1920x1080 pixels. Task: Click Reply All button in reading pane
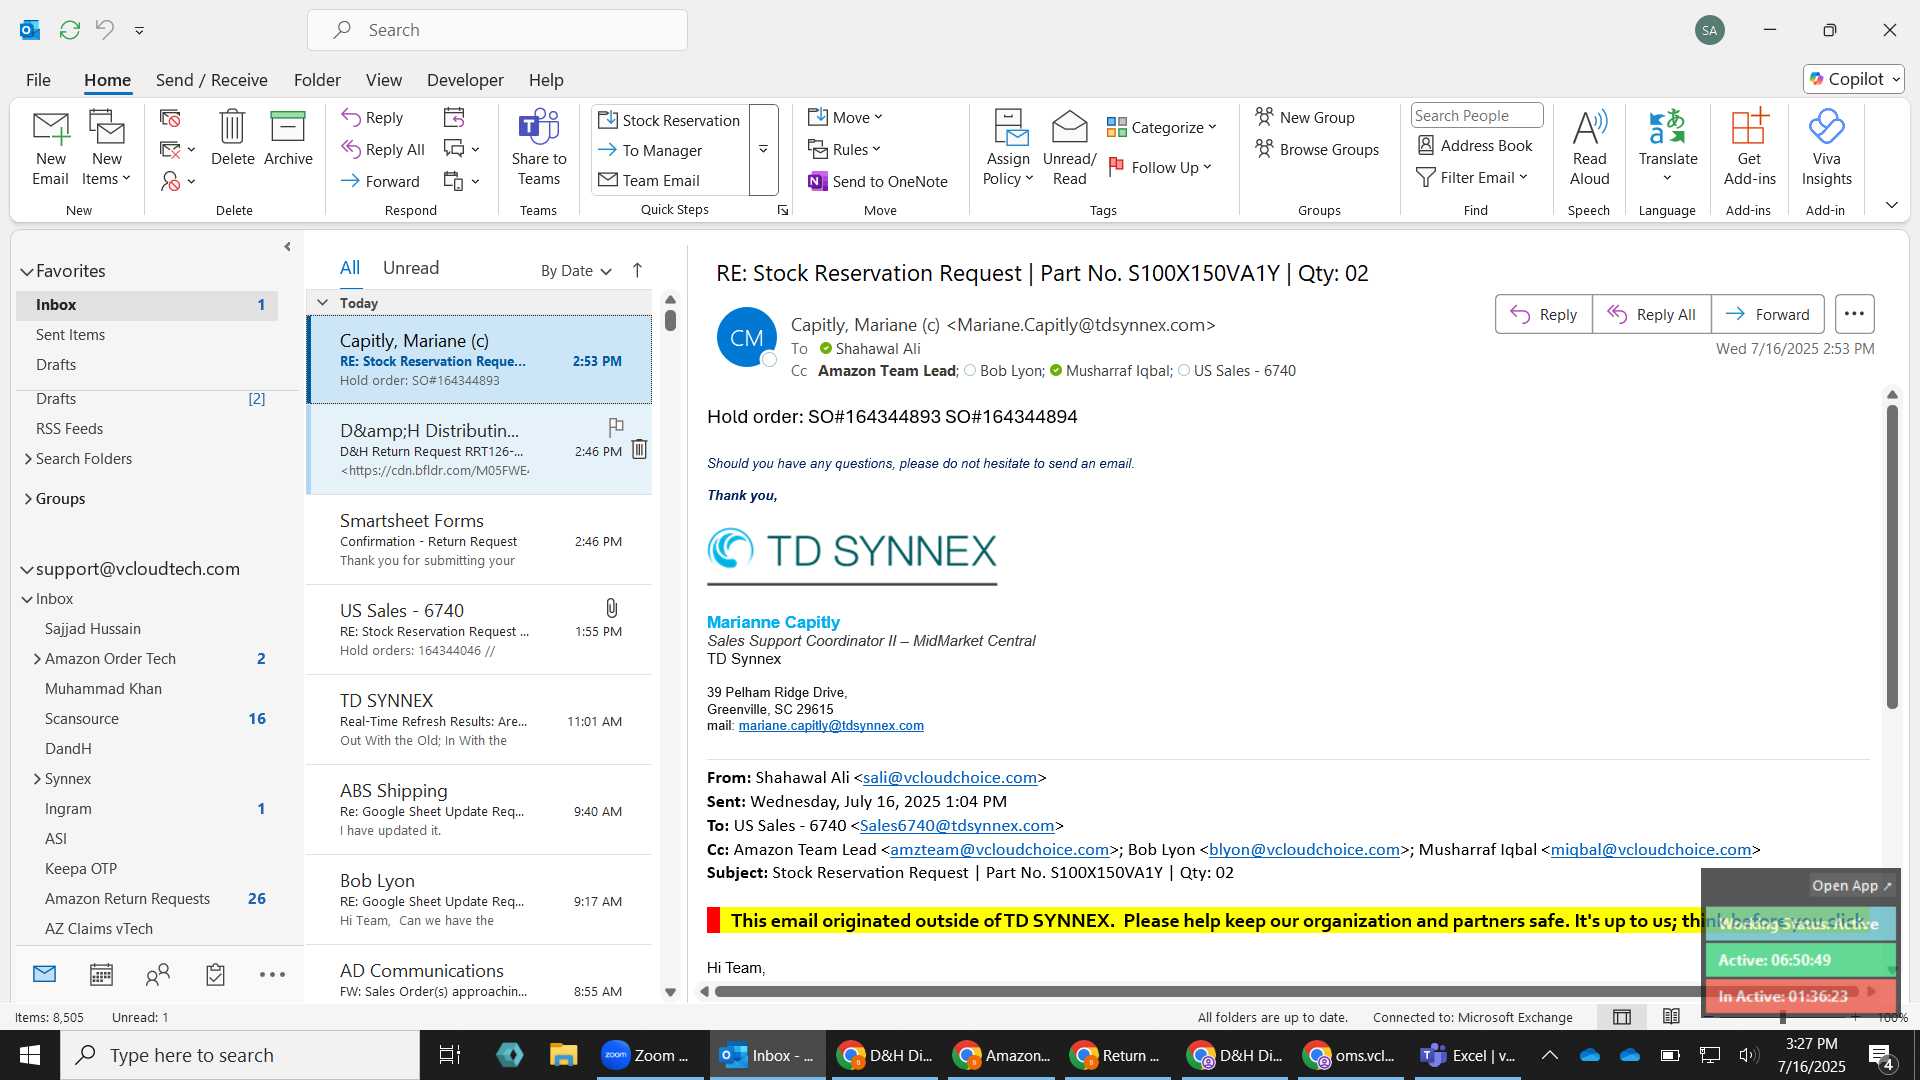pos(1652,314)
